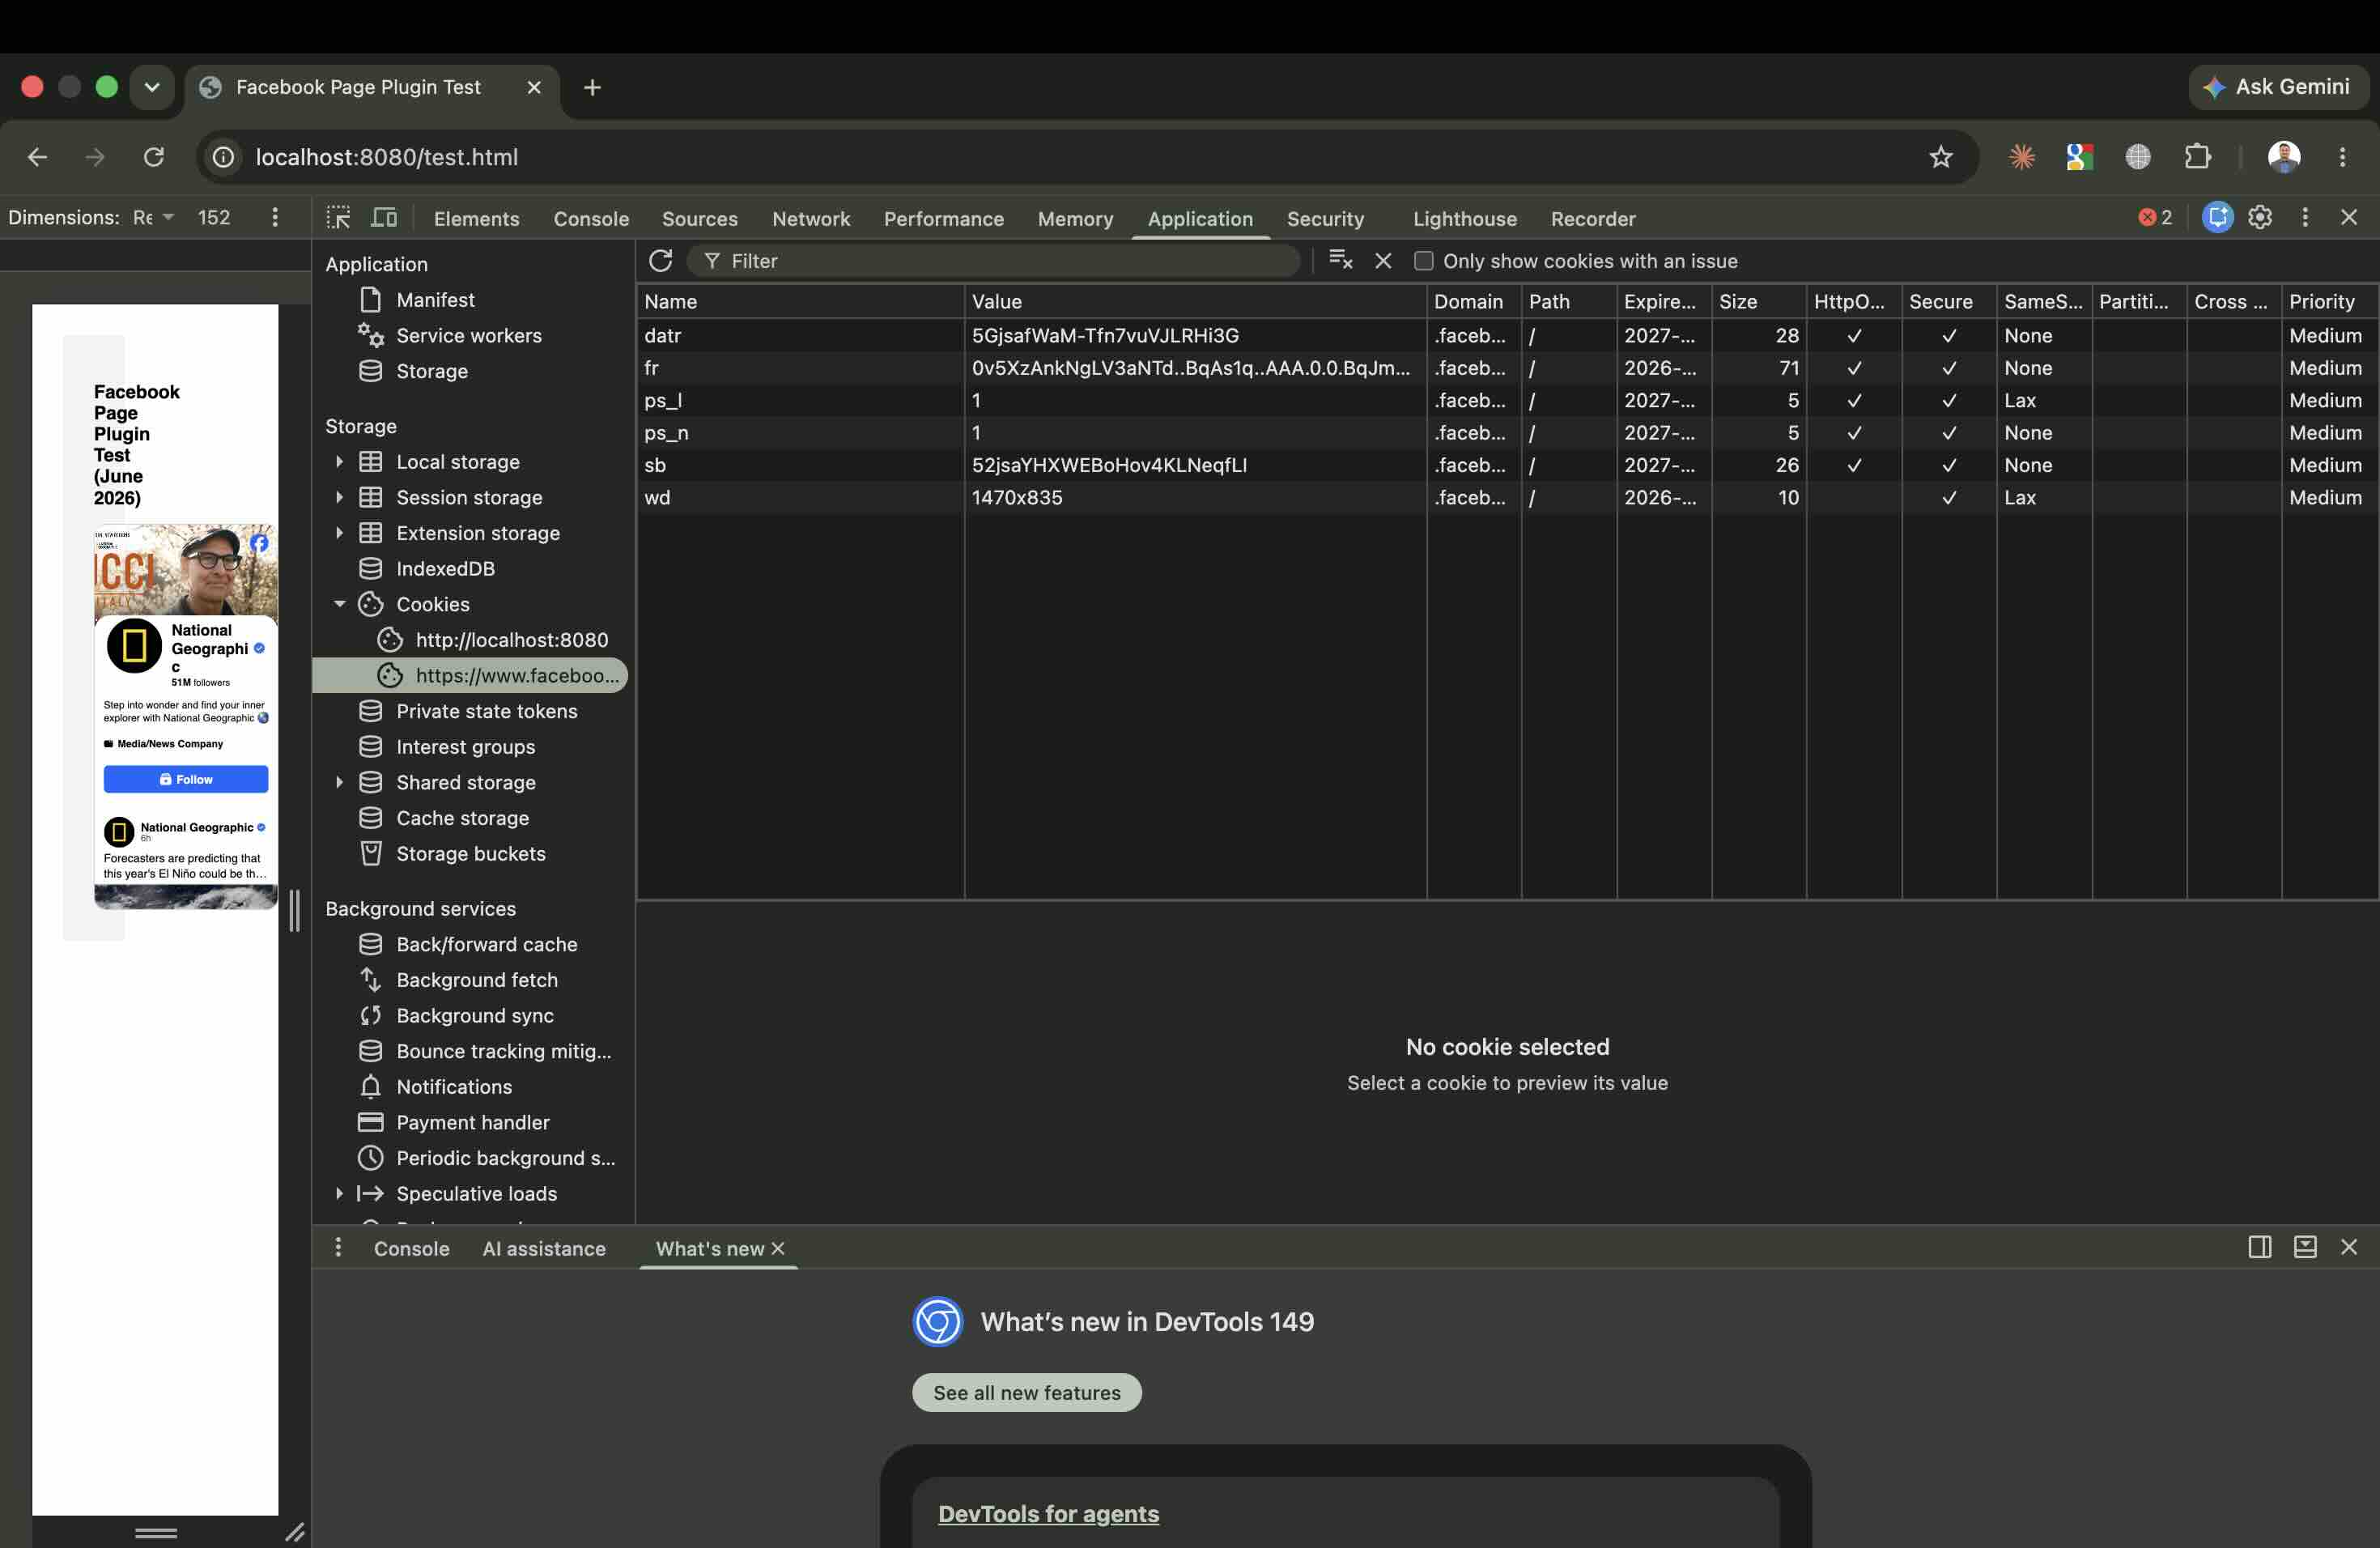Switch to the Security tab
Image resolution: width=2380 pixels, height=1548 pixels.
coord(1325,219)
